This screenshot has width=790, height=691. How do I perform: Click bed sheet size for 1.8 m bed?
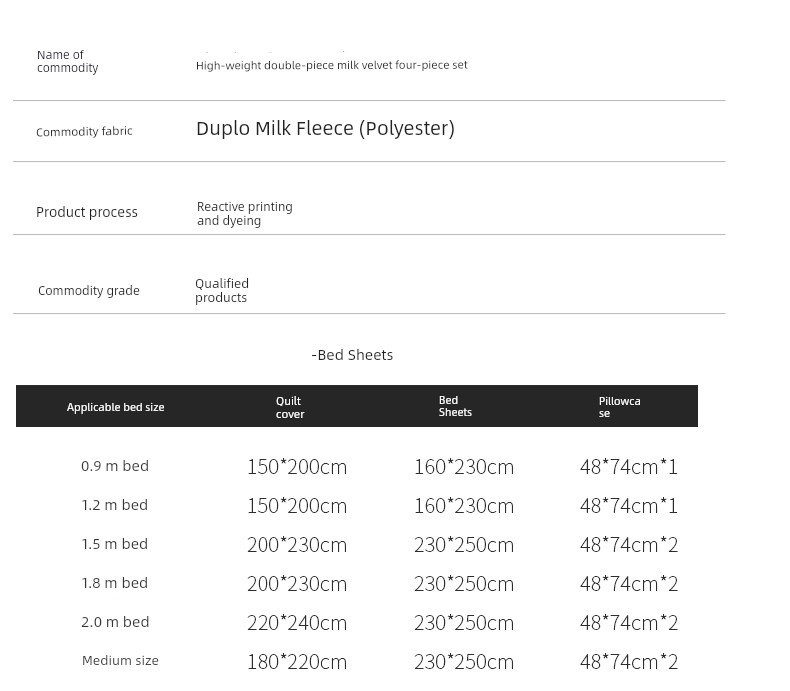click(x=464, y=584)
